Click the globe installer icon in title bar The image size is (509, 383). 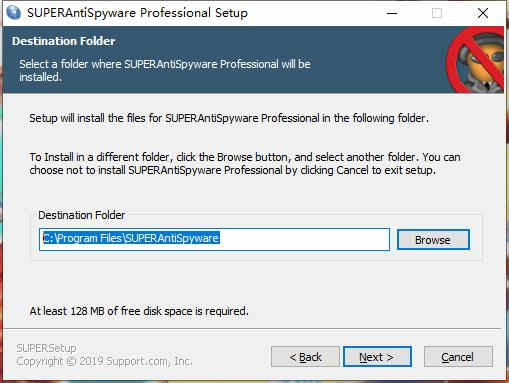click(13, 13)
